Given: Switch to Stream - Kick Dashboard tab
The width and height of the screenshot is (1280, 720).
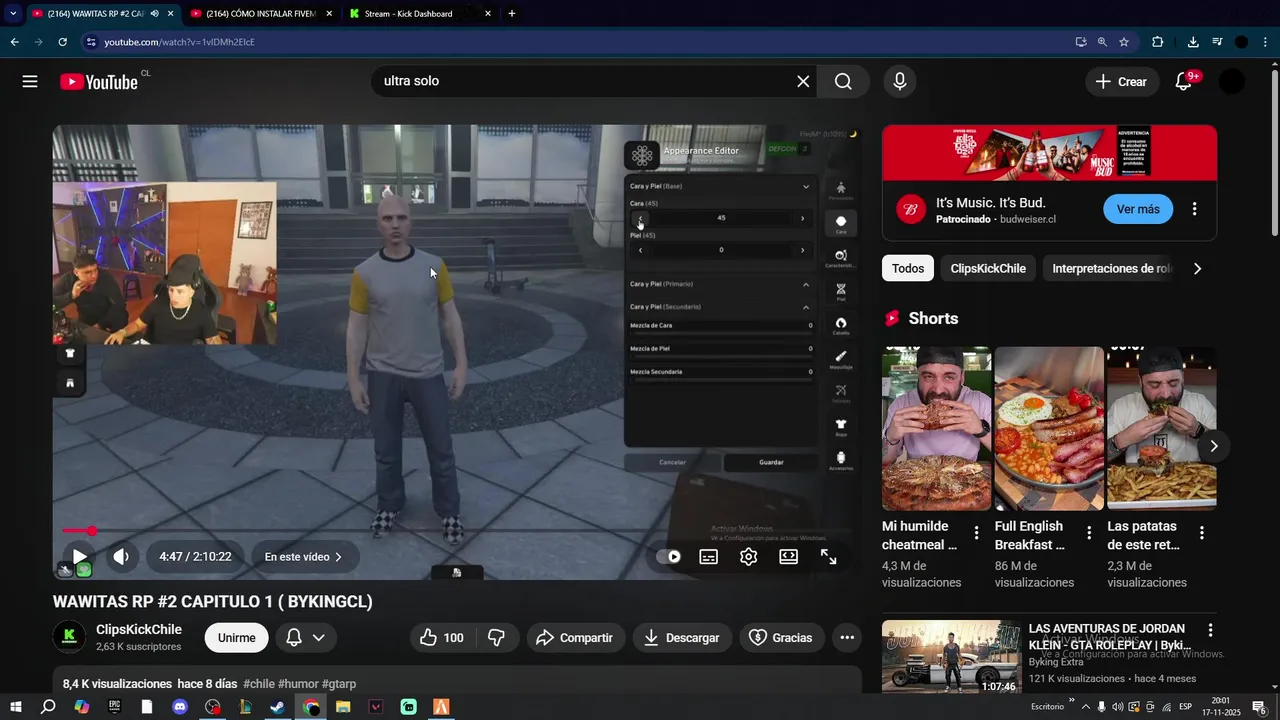Looking at the screenshot, I should click(x=419, y=14).
